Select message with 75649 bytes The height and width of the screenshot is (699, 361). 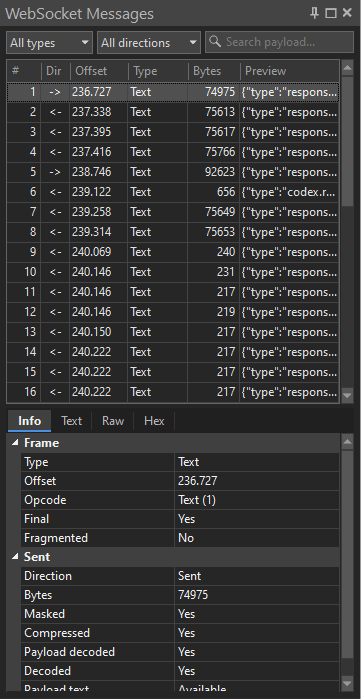(x=173, y=212)
